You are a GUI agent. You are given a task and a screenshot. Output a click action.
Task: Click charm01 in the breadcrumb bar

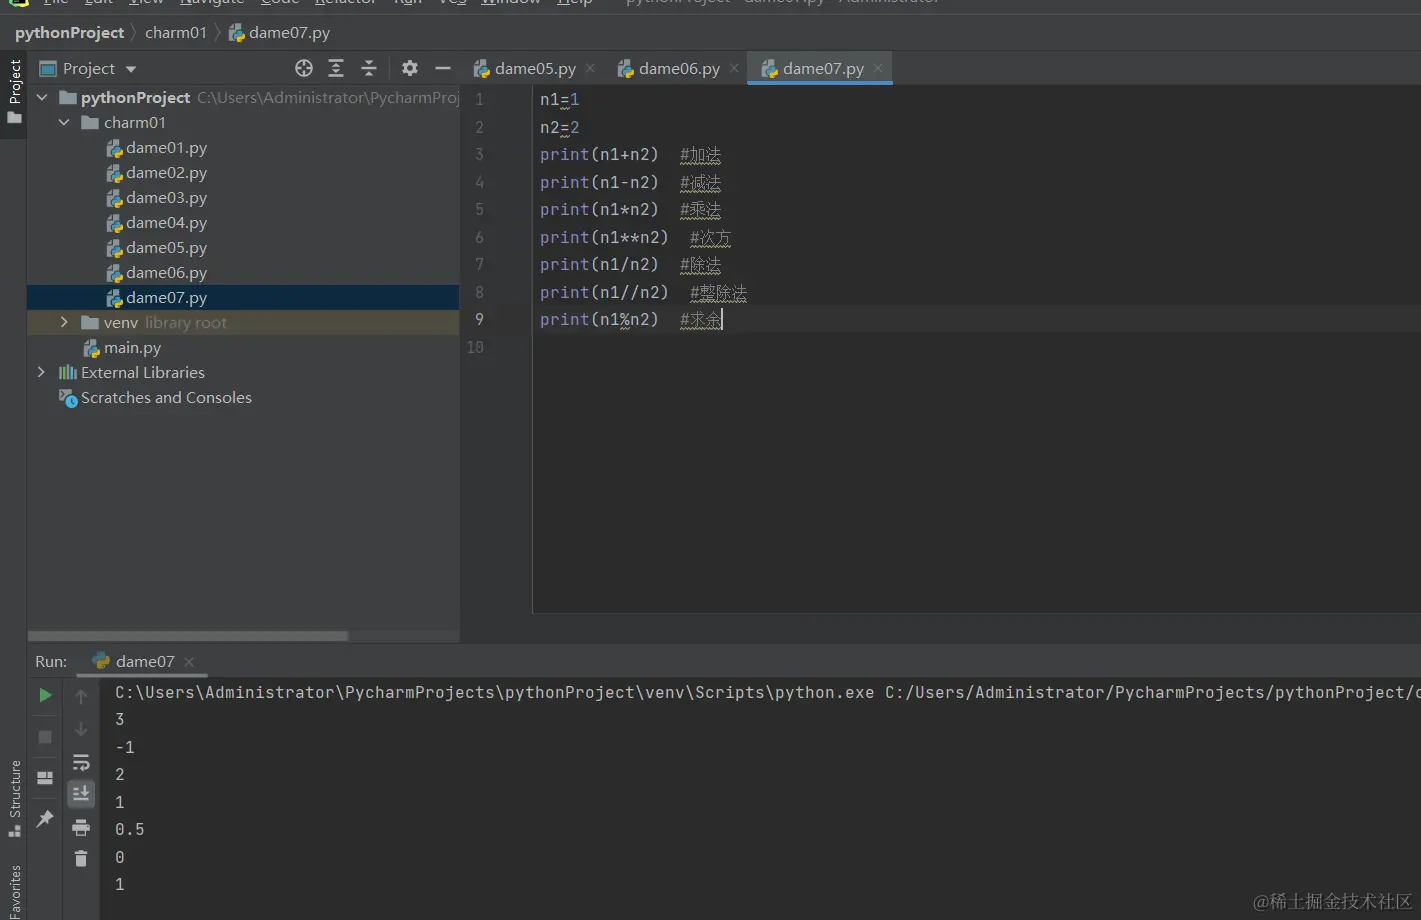coord(176,32)
